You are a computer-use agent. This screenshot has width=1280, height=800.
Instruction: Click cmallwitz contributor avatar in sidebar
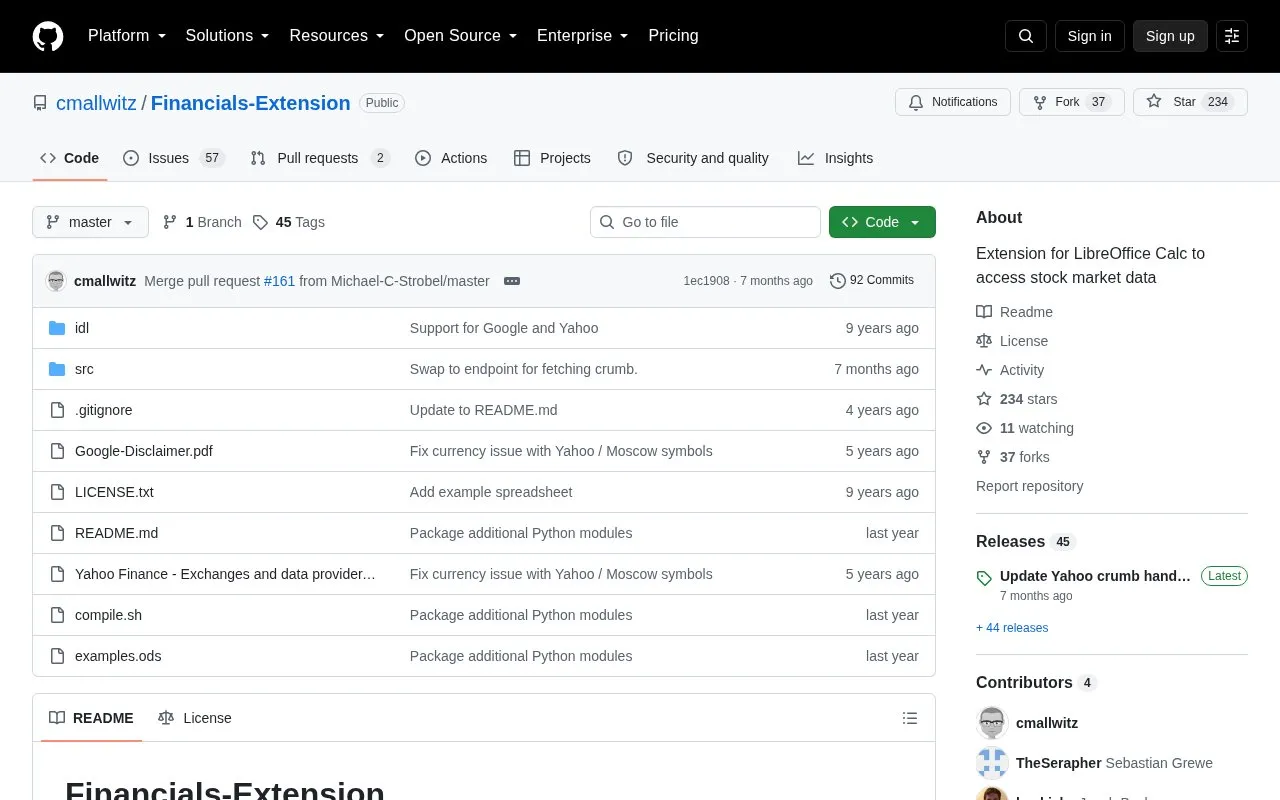pyautogui.click(x=992, y=723)
